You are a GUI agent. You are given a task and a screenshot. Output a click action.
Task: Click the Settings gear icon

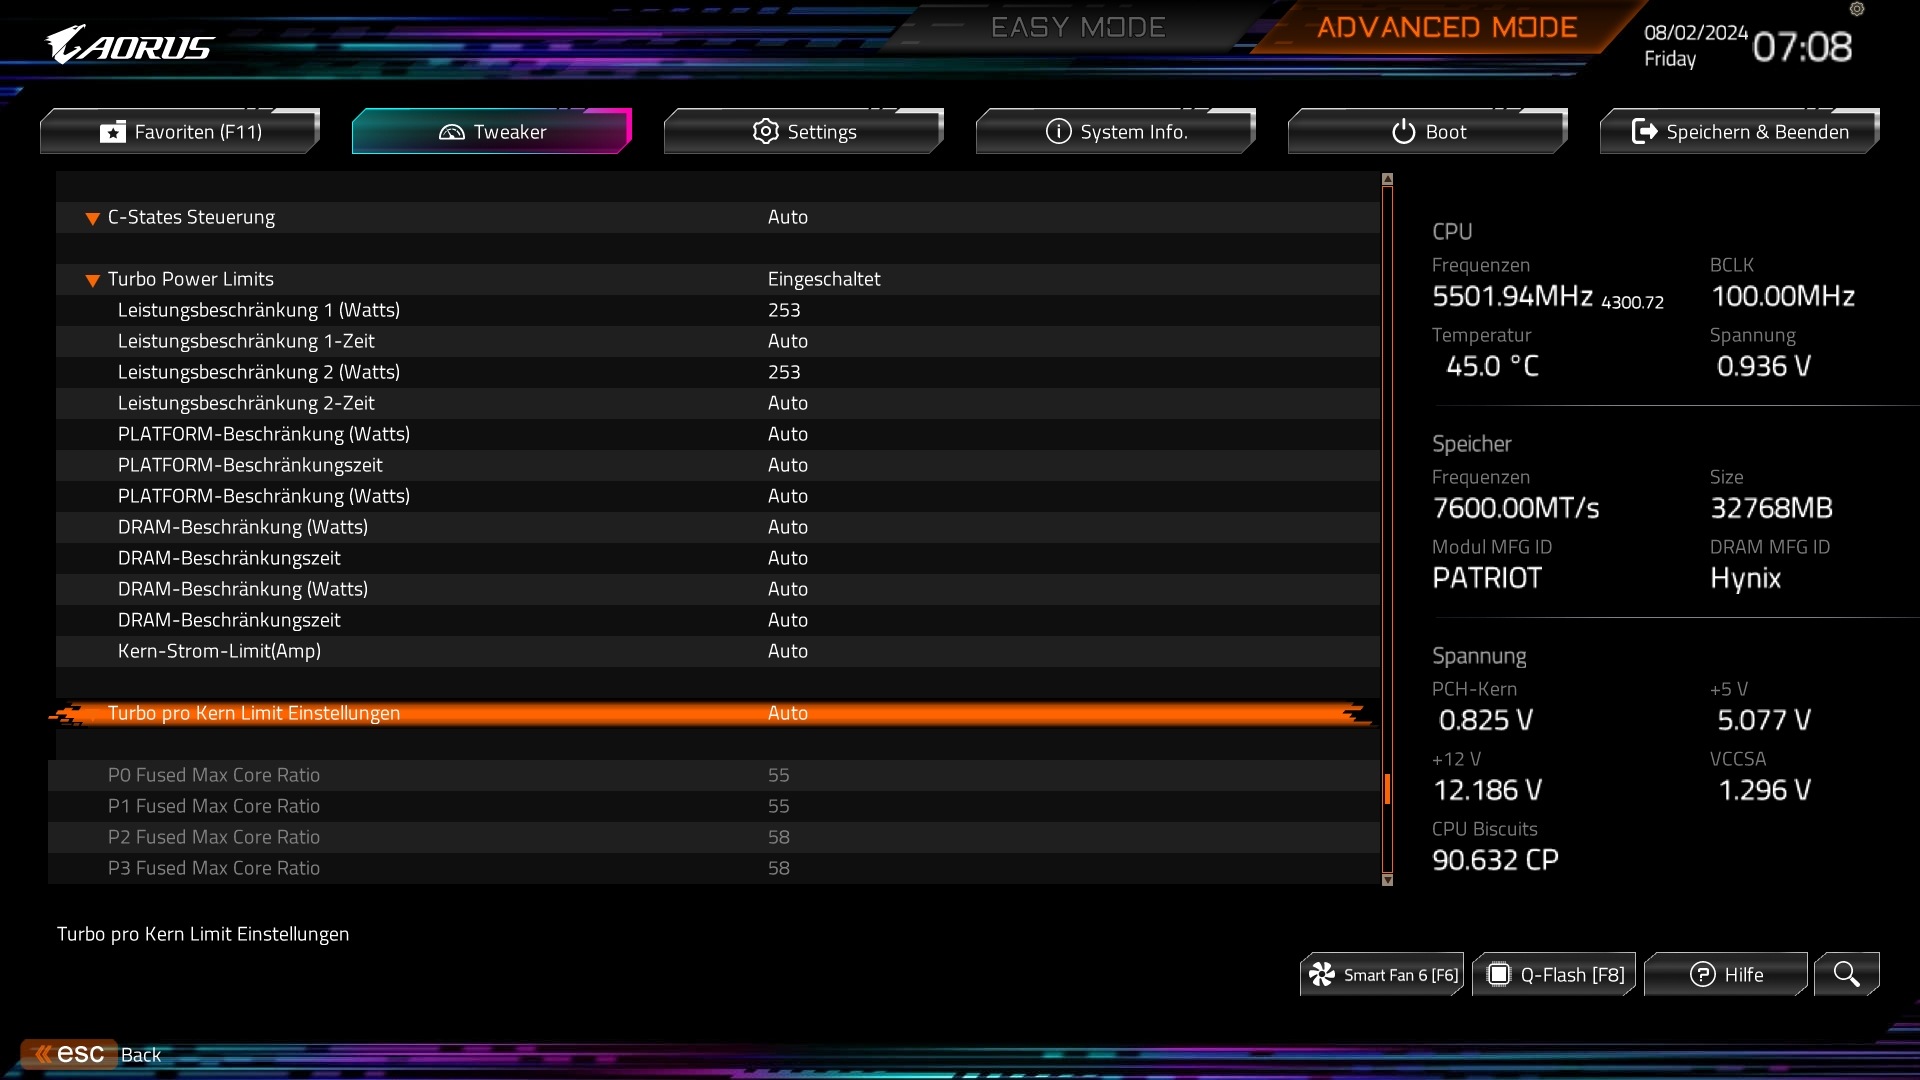[765, 132]
